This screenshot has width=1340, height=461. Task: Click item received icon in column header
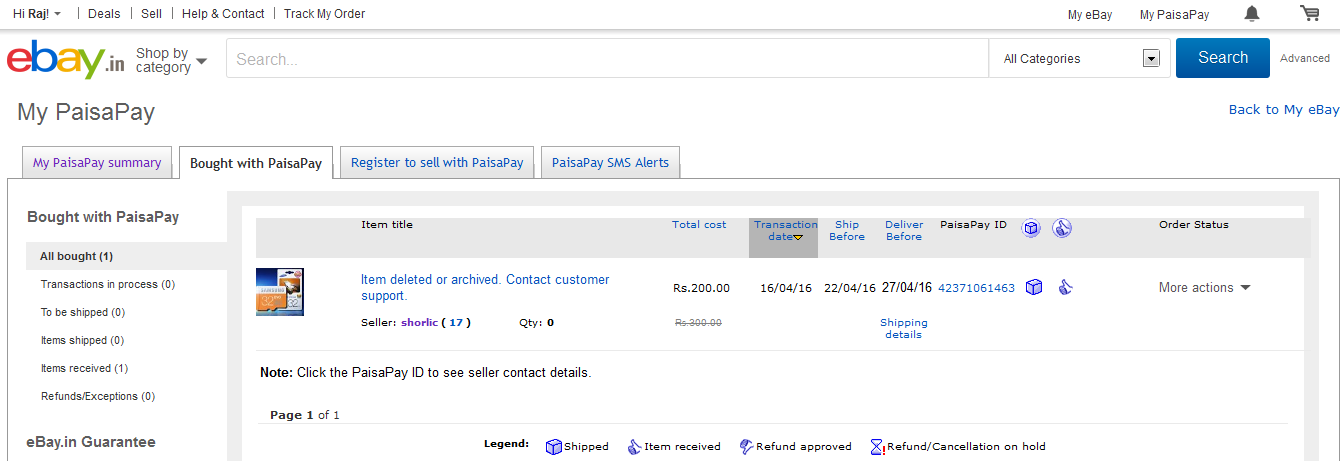(1062, 228)
